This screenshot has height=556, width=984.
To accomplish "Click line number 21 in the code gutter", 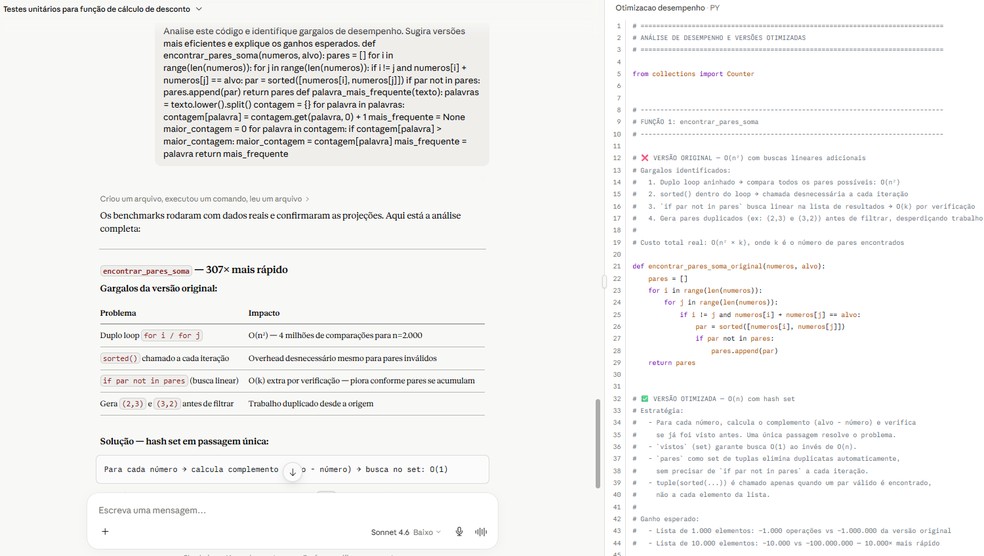I will tap(617, 266).
